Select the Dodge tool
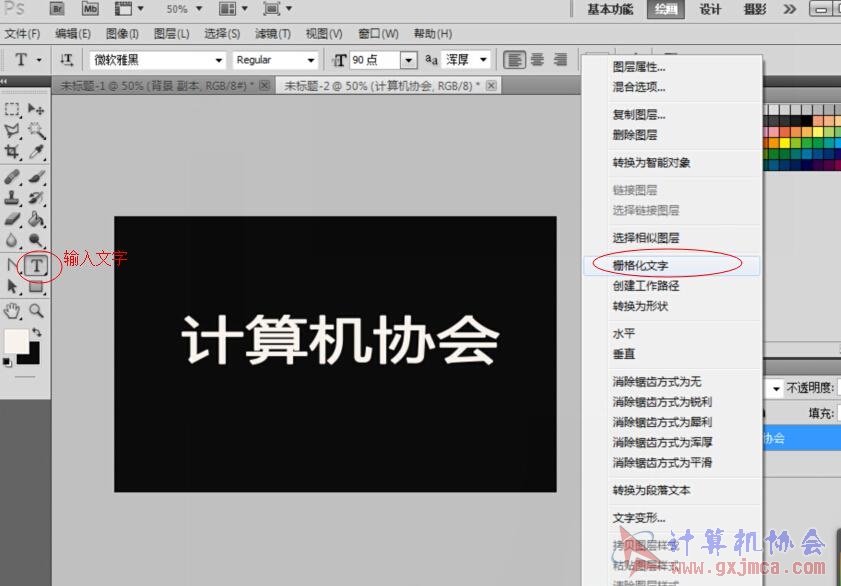Screen dimensions: 841x586 36,240
